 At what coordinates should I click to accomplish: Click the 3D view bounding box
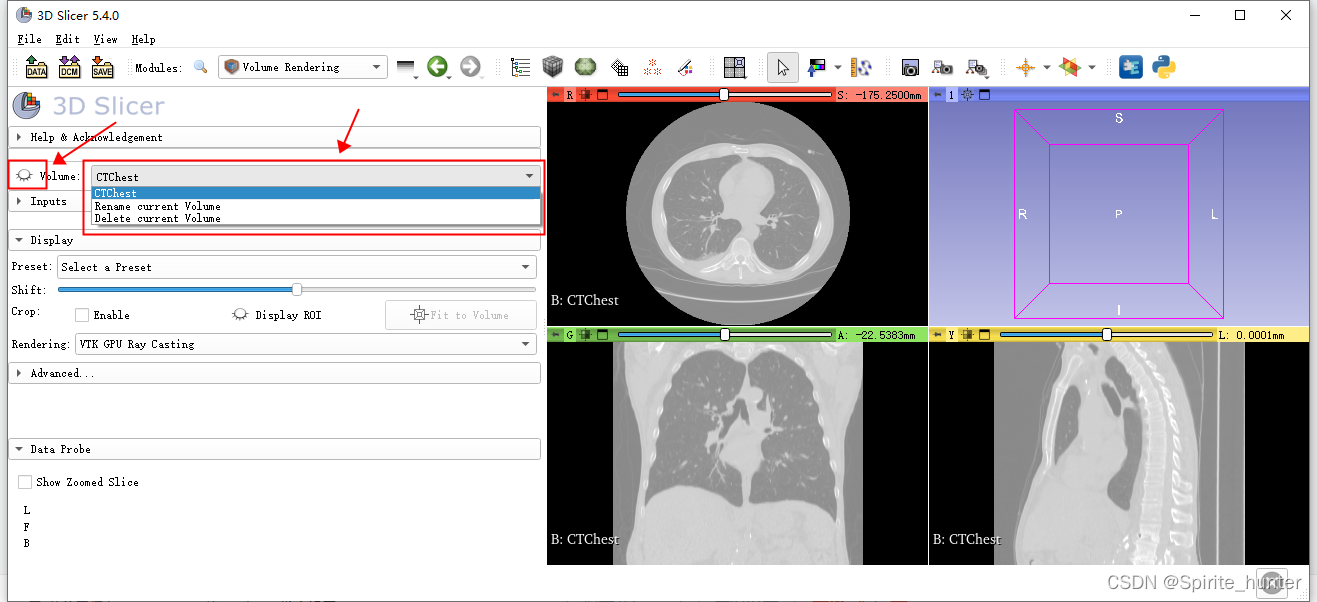(1118, 213)
